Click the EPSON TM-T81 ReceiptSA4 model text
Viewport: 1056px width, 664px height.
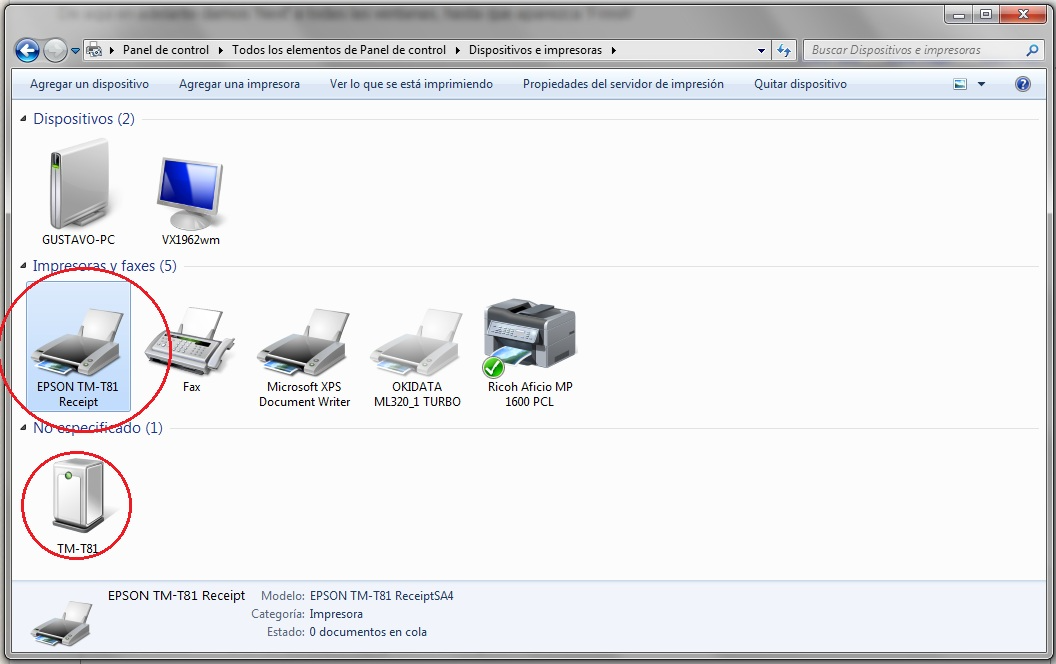382,596
